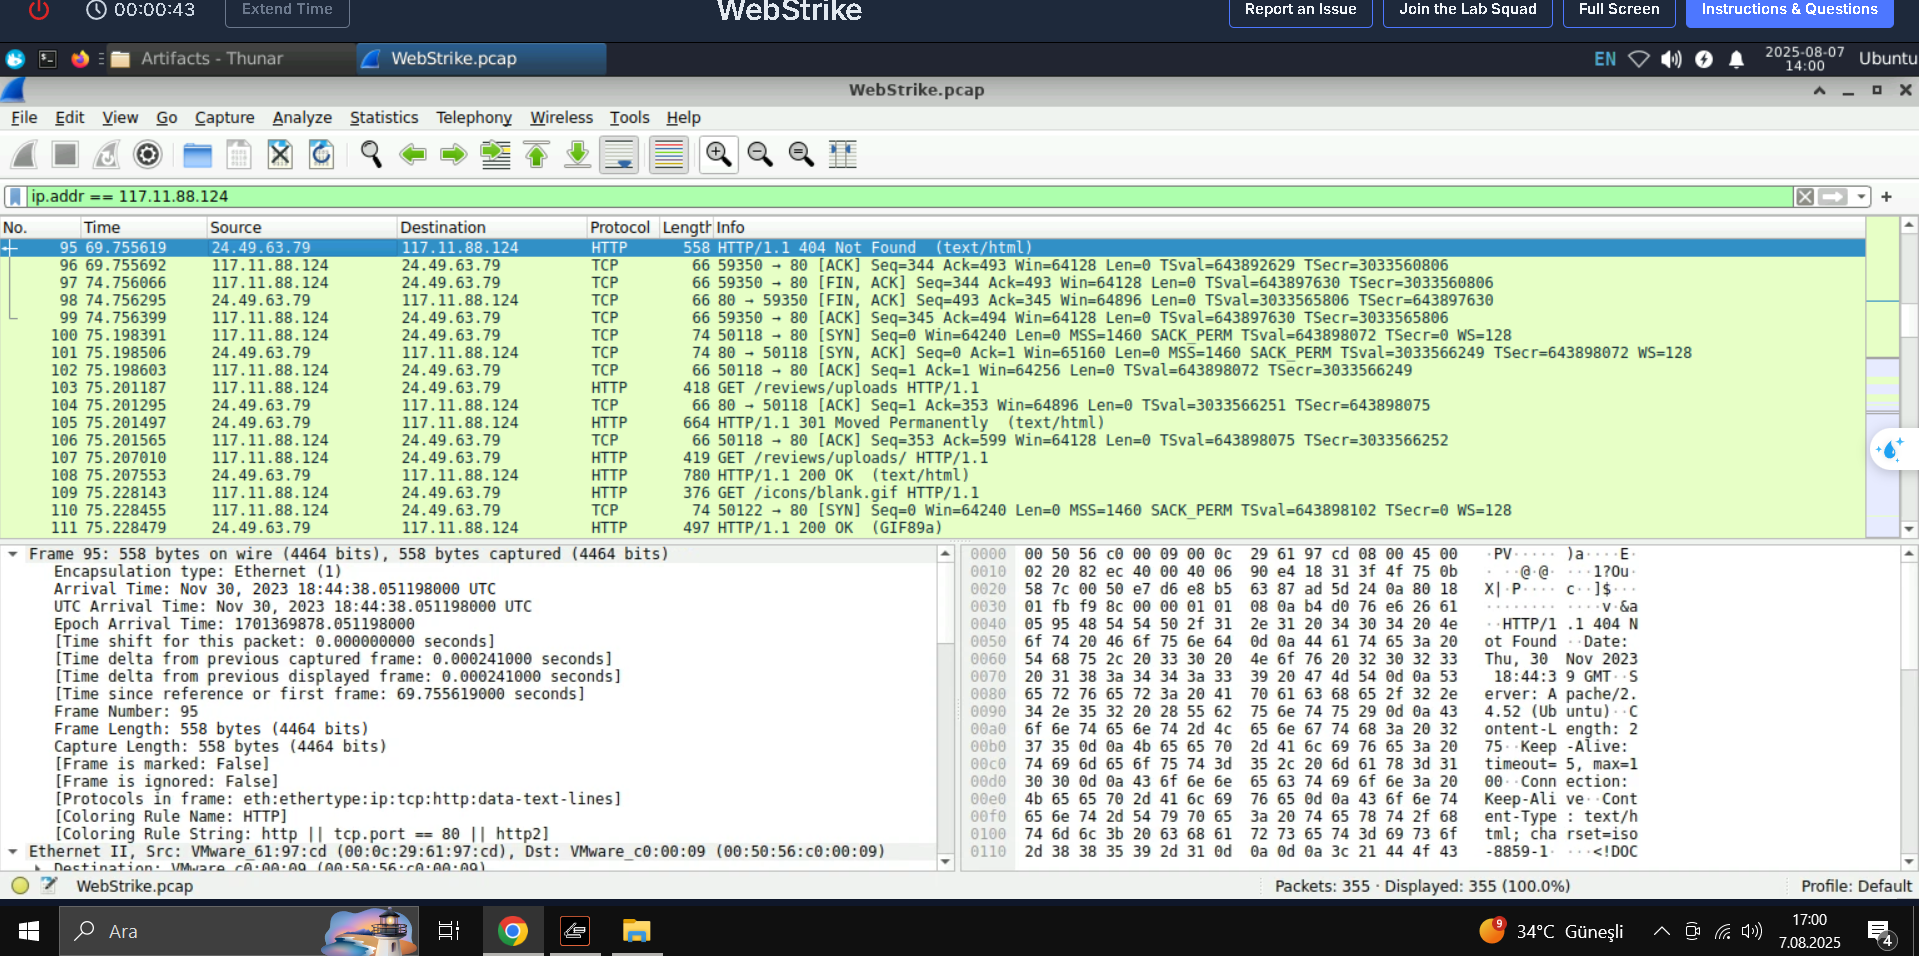Open the Go menu

[x=167, y=118]
